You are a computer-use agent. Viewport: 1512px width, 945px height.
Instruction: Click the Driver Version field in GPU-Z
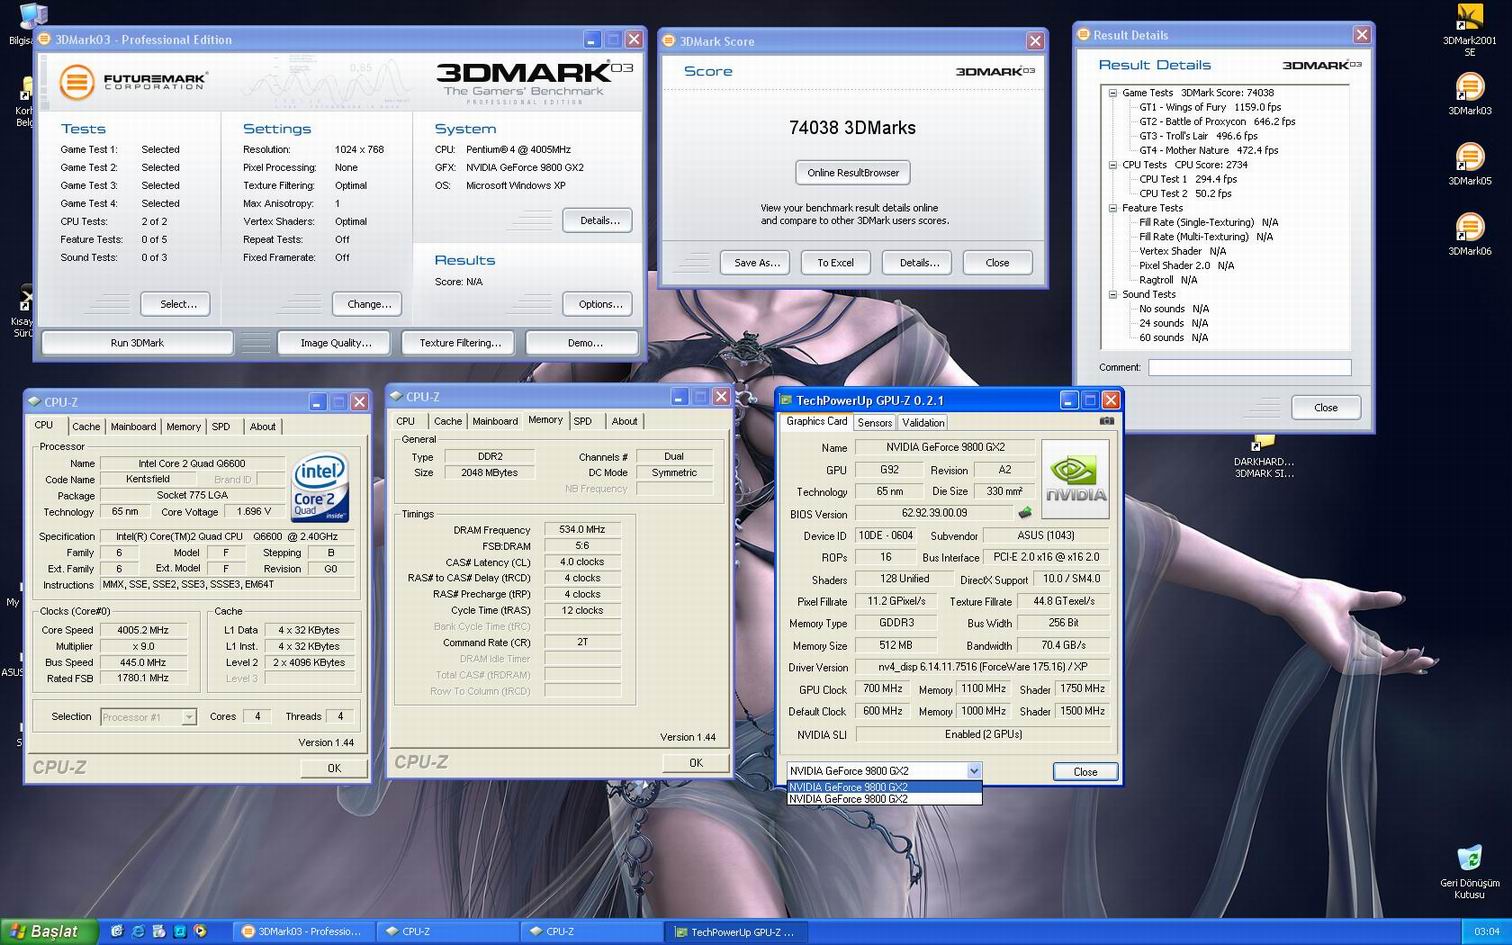coord(982,667)
